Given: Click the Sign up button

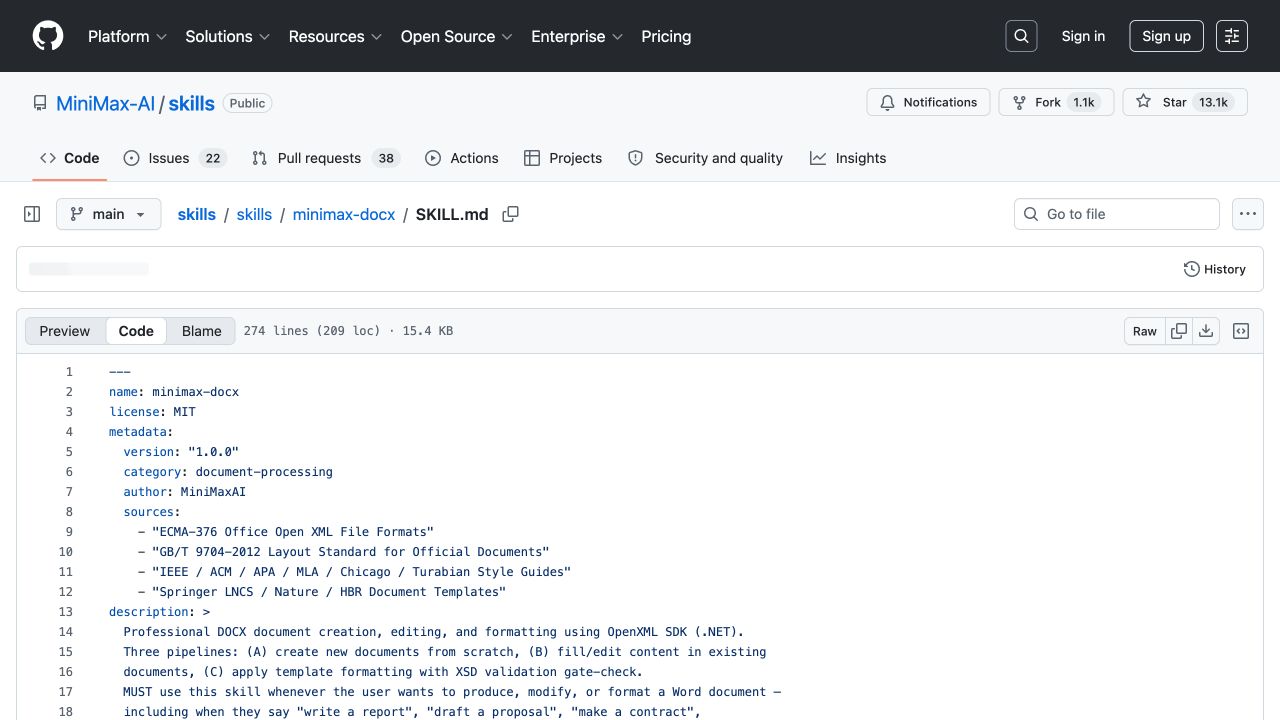Looking at the screenshot, I should coord(1166,36).
